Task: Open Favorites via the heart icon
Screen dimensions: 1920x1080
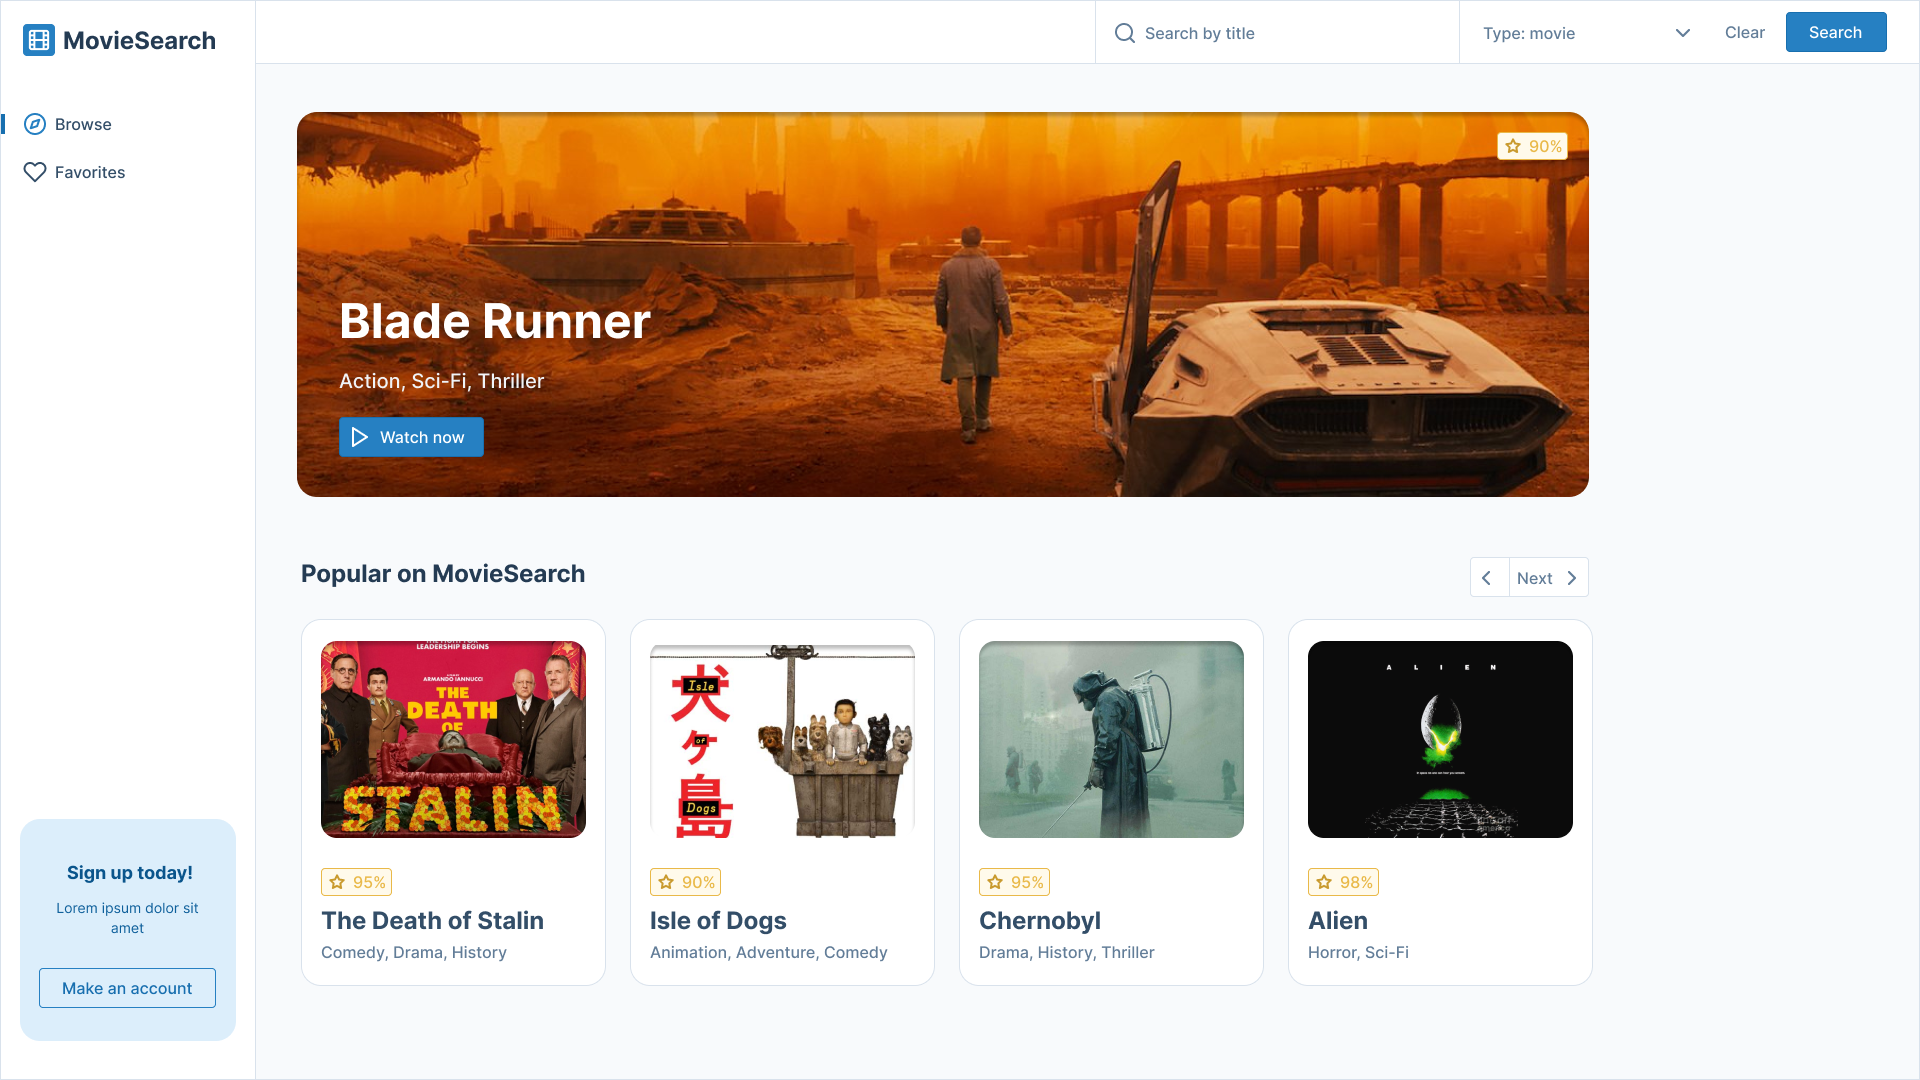Action: (x=34, y=171)
